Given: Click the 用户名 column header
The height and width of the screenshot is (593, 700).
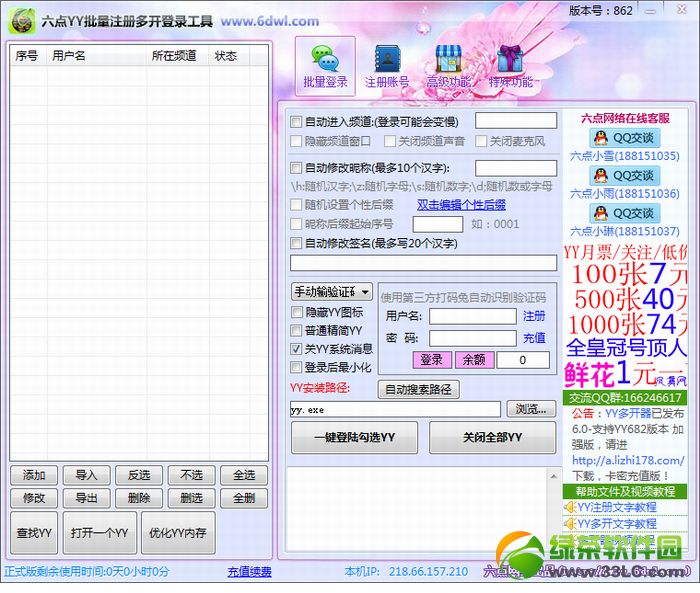Looking at the screenshot, I should point(97,56).
